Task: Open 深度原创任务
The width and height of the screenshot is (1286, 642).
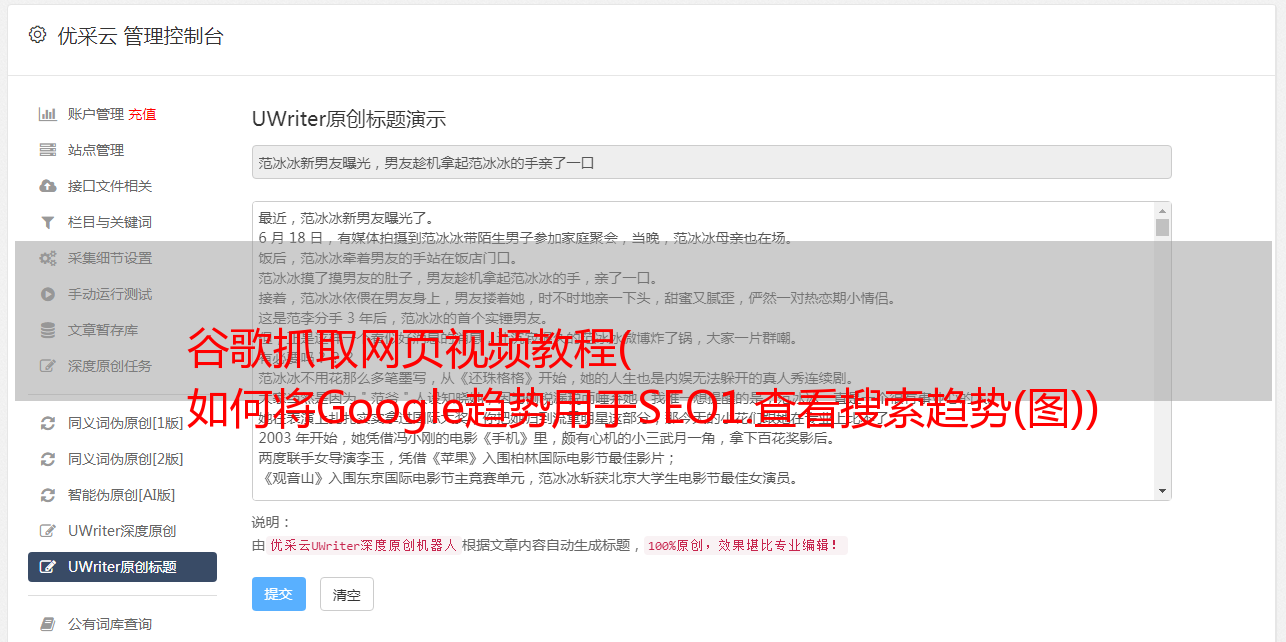Action: 110,366
